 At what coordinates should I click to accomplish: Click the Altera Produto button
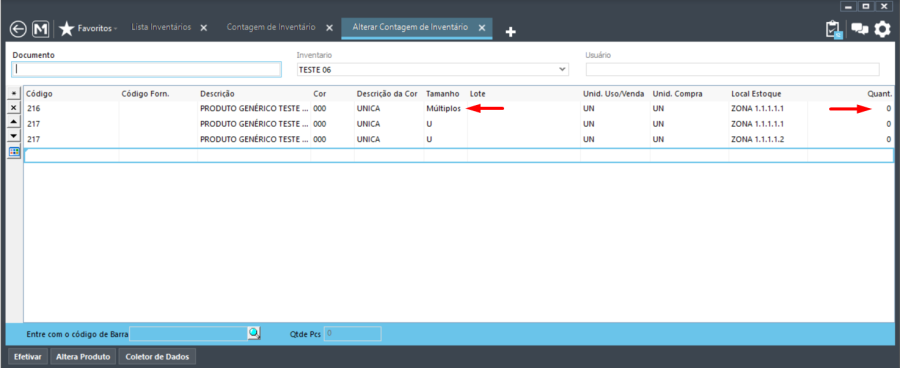[83, 357]
